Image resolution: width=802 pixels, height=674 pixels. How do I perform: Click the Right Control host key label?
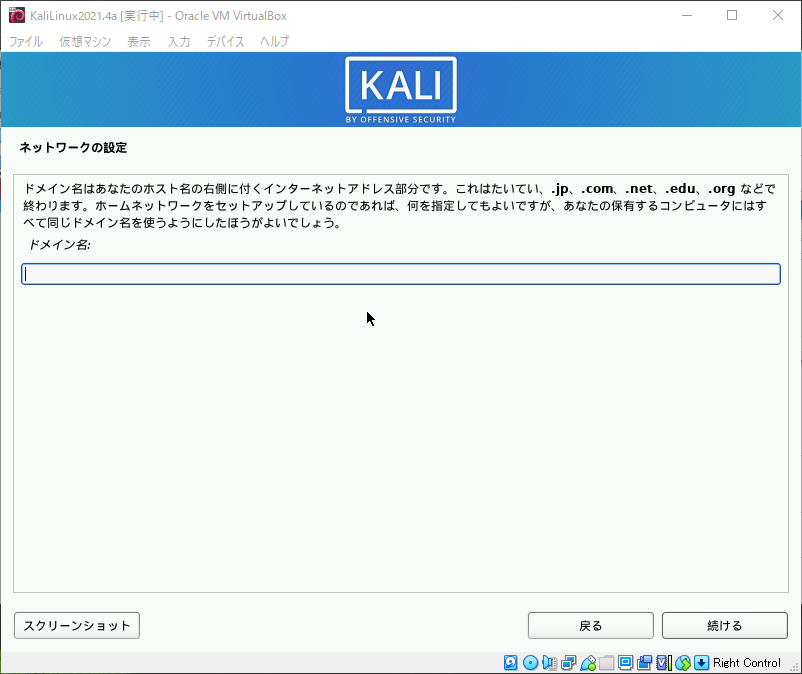coord(747,663)
